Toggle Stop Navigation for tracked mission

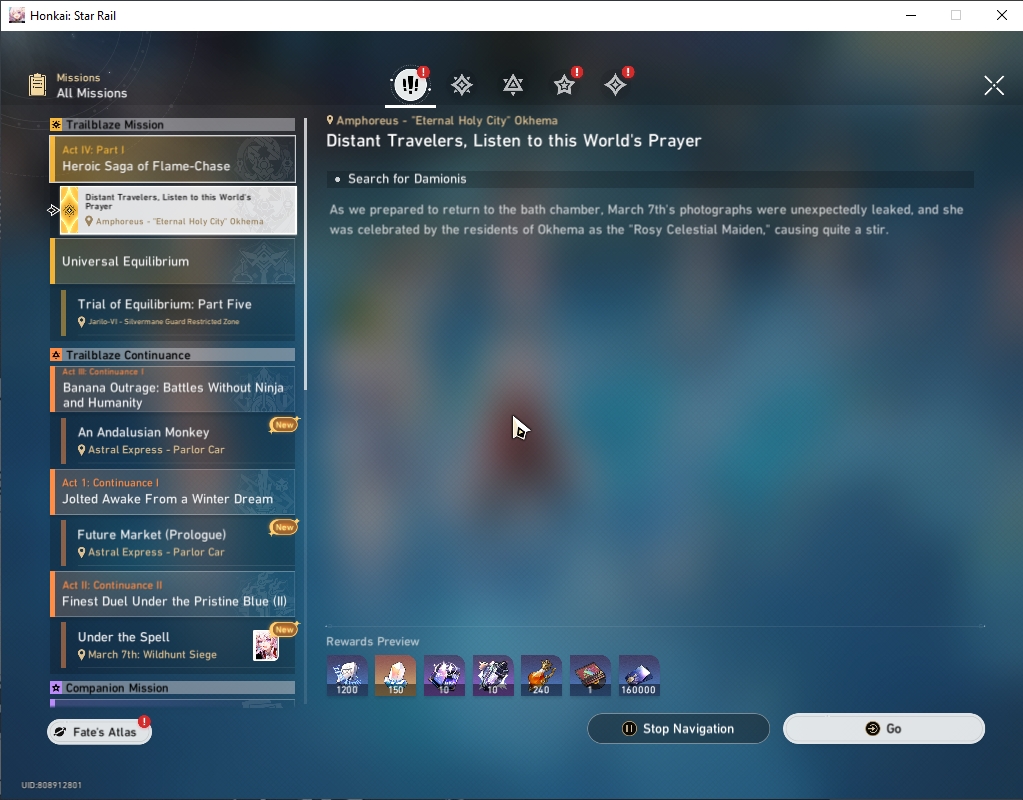click(679, 728)
